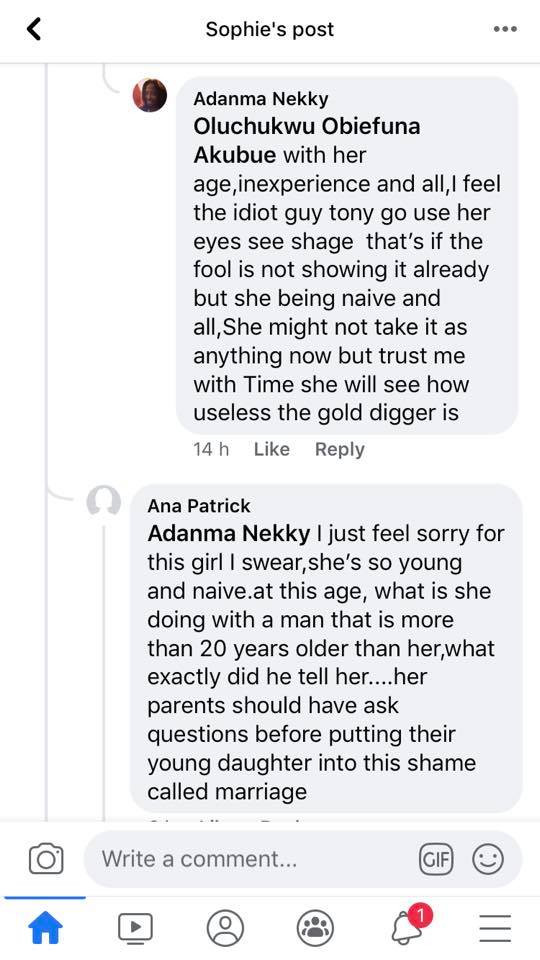The width and height of the screenshot is (540, 960).
Task: Tap the Adanma Nekky commenter name
Action: pos(261,99)
